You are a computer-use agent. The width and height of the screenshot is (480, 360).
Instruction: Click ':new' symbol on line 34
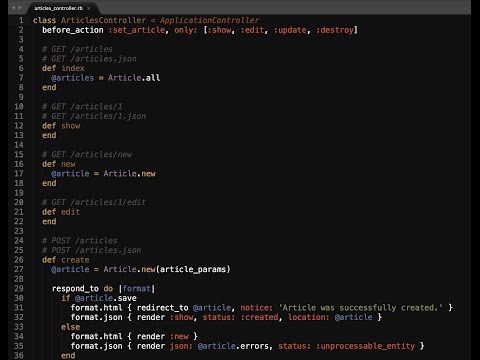coord(179,336)
